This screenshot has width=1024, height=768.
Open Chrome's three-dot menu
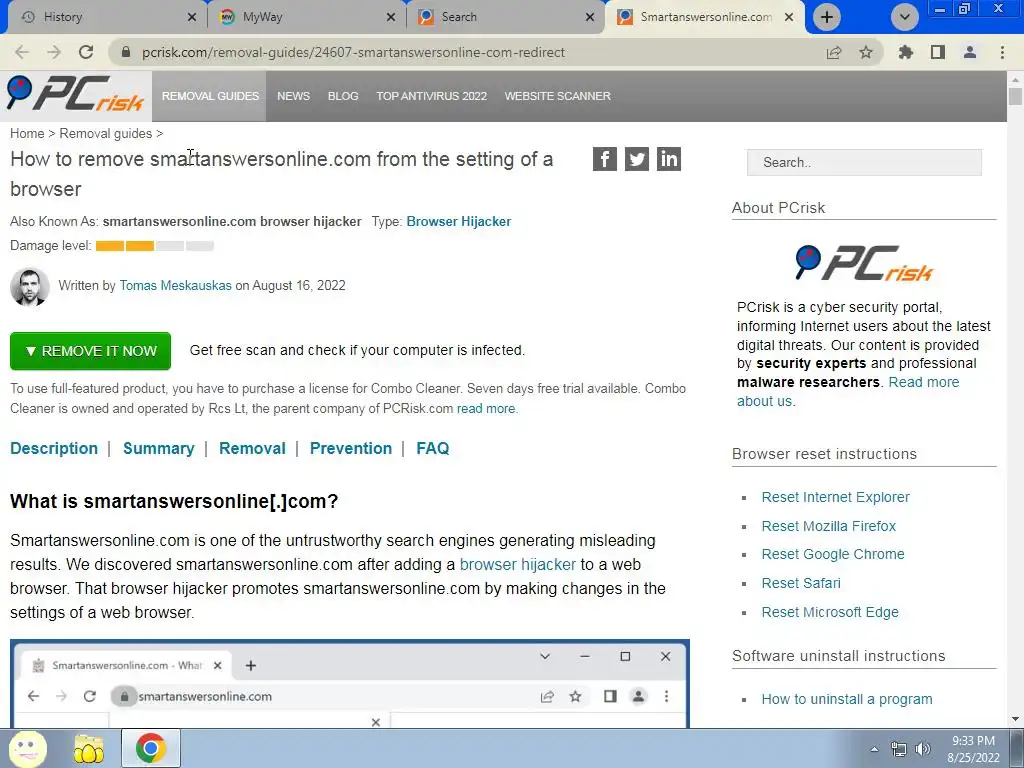tap(1002, 52)
